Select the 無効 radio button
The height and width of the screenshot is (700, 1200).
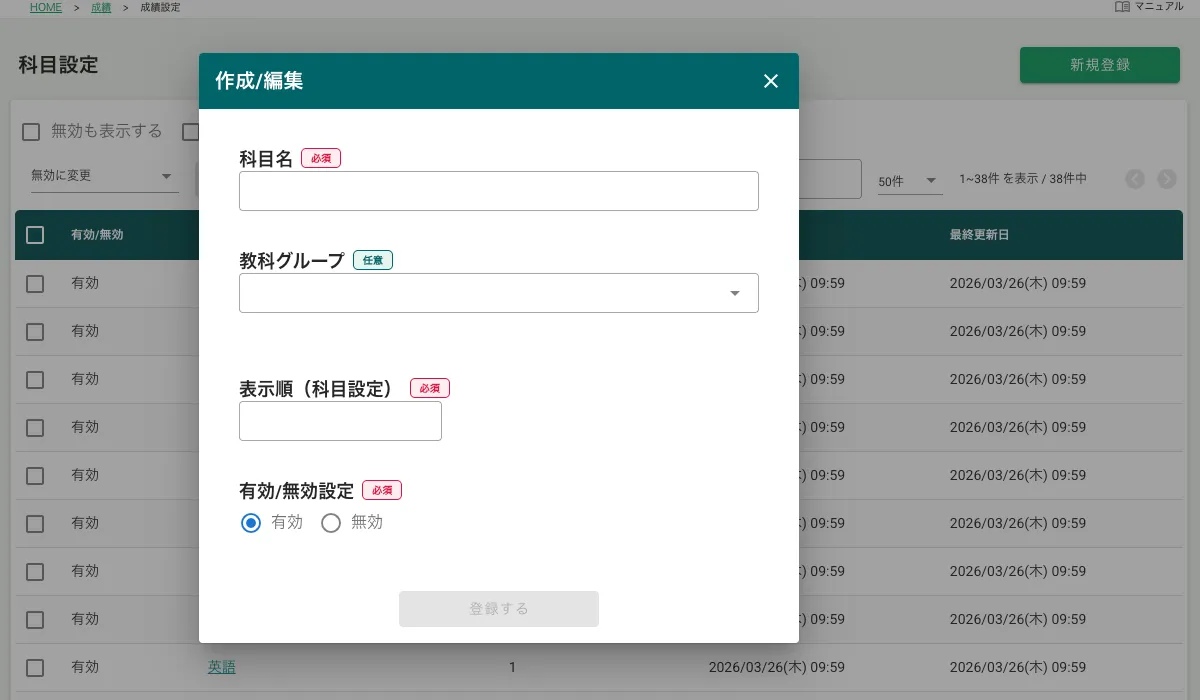[331, 522]
